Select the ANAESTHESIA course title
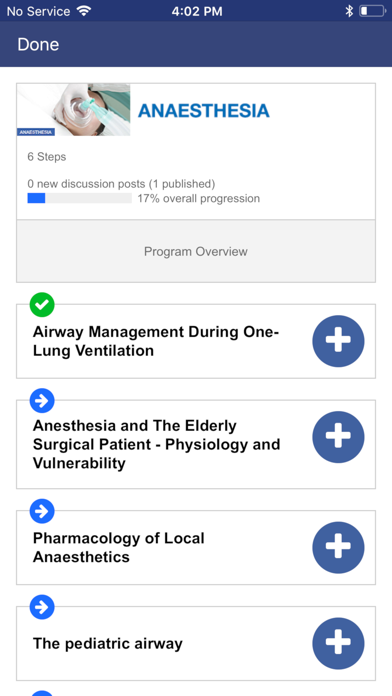Viewport: 392px width, 696px height. pos(204,111)
